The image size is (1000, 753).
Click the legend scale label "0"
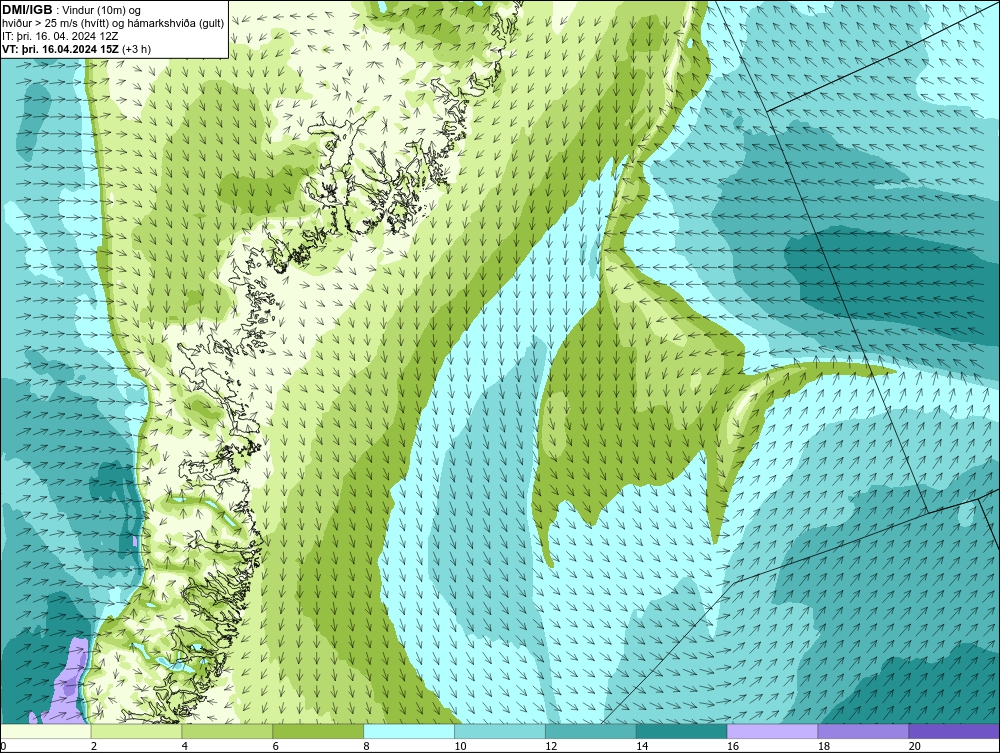(x=4, y=746)
